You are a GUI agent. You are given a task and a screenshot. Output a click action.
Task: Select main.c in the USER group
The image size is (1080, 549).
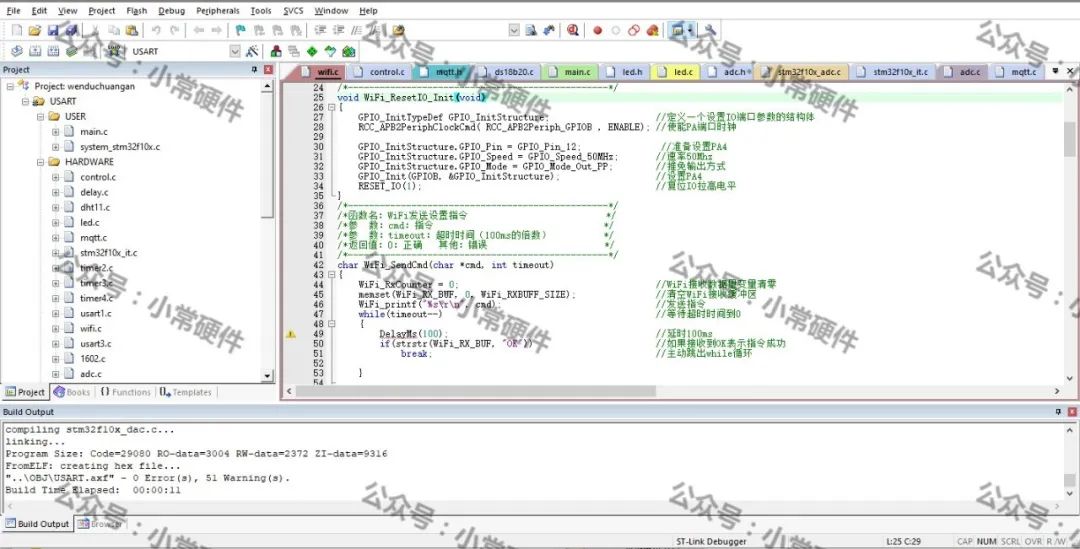(93, 132)
